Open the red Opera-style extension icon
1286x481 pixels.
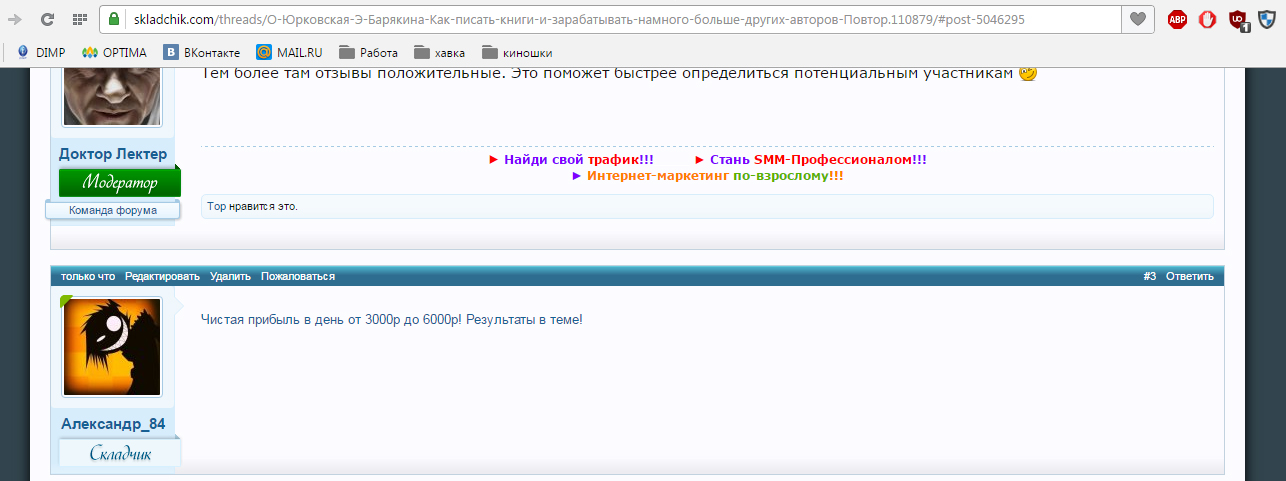1207,19
